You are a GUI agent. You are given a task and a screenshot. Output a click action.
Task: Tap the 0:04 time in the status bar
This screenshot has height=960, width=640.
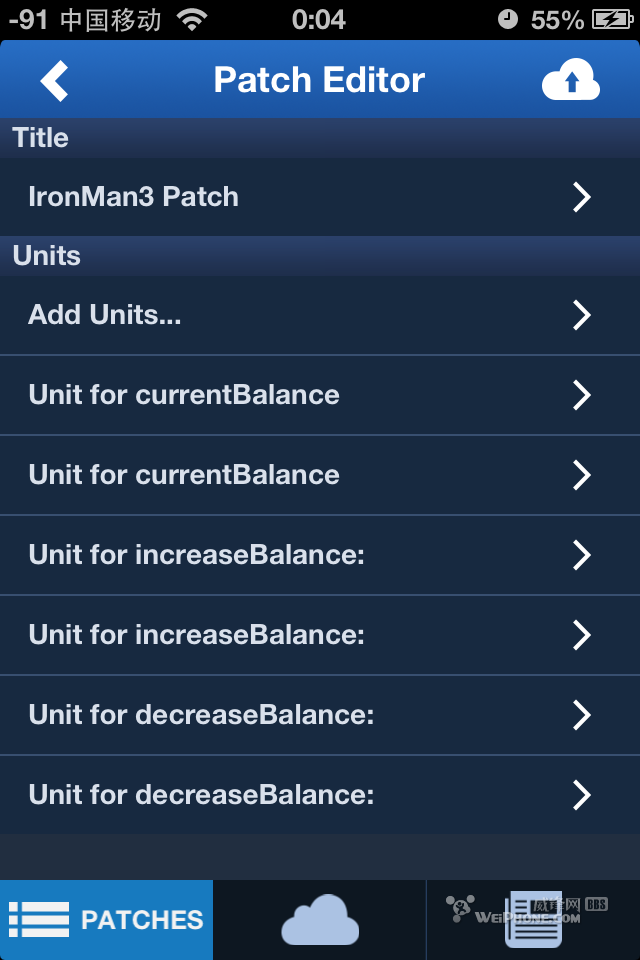click(319, 19)
